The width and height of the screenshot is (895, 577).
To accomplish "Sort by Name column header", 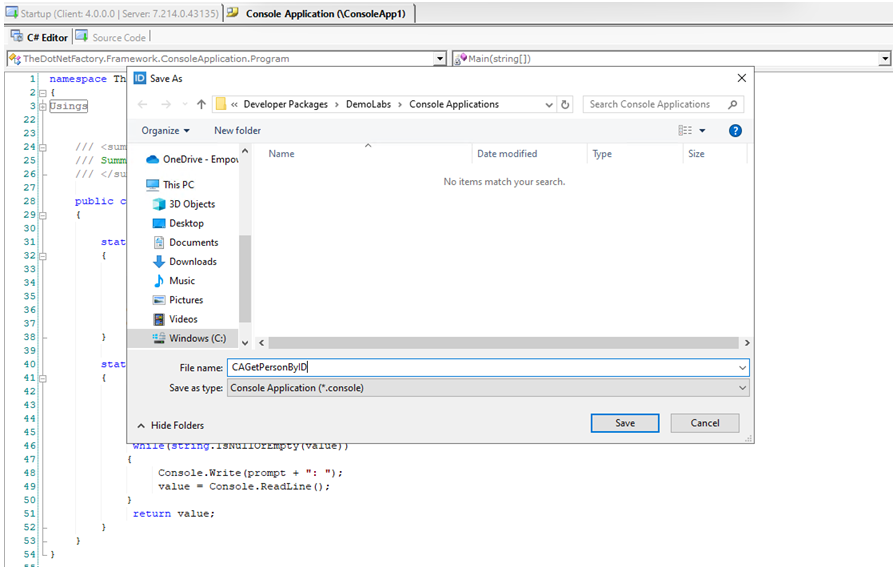I will click(281, 154).
